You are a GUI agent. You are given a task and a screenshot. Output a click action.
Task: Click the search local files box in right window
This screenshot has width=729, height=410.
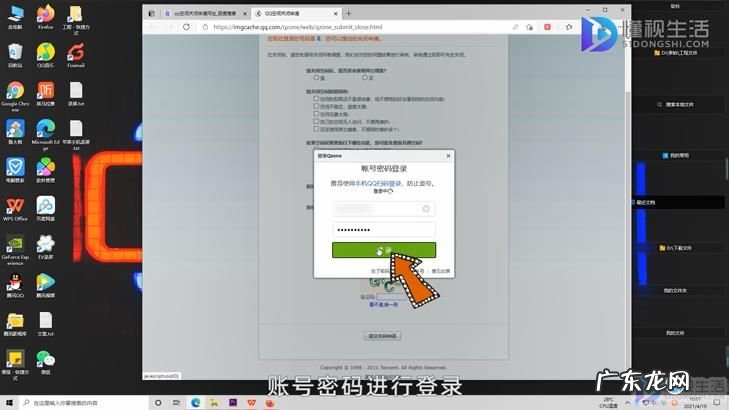676,105
